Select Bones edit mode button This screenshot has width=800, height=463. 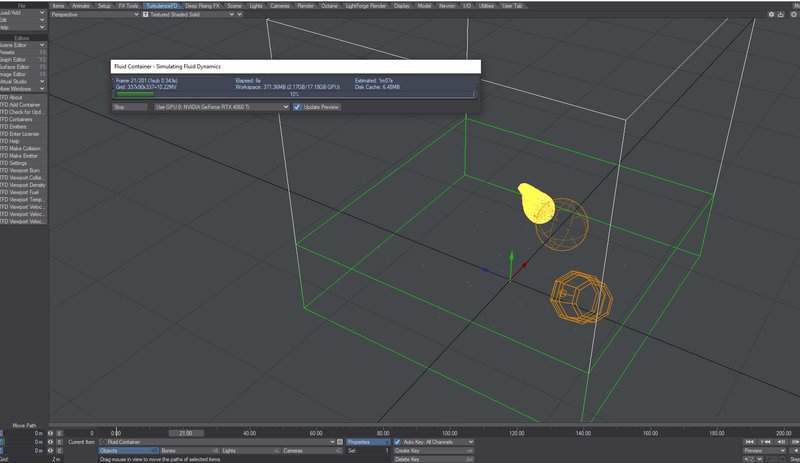pyautogui.click(x=189, y=451)
